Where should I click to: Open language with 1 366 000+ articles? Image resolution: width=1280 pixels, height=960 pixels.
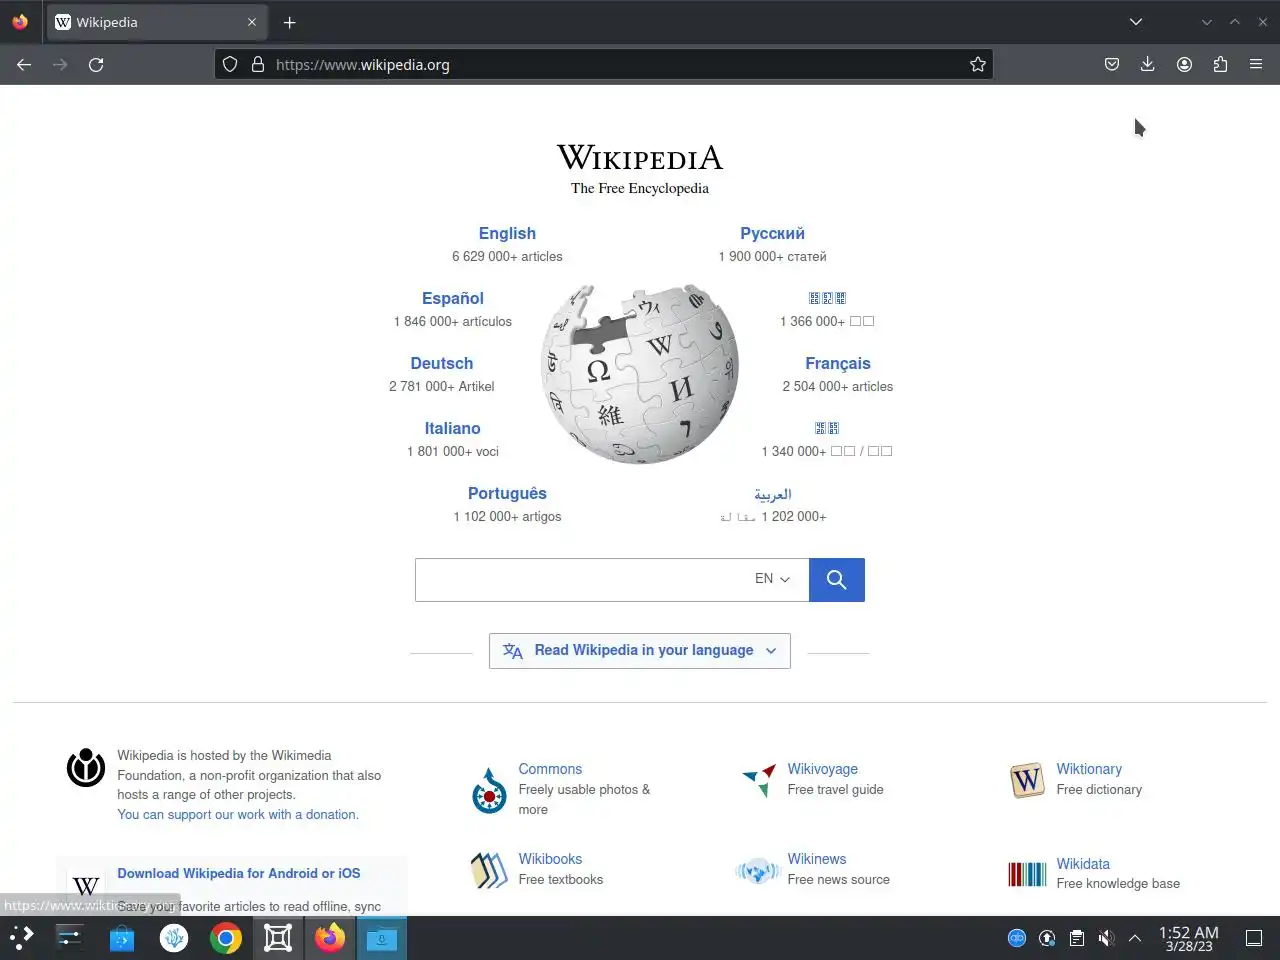(827, 298)
